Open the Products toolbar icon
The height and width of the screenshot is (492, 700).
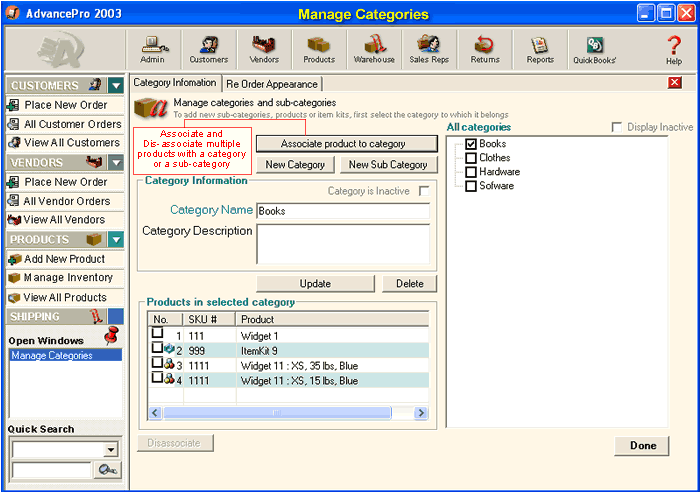319,50
